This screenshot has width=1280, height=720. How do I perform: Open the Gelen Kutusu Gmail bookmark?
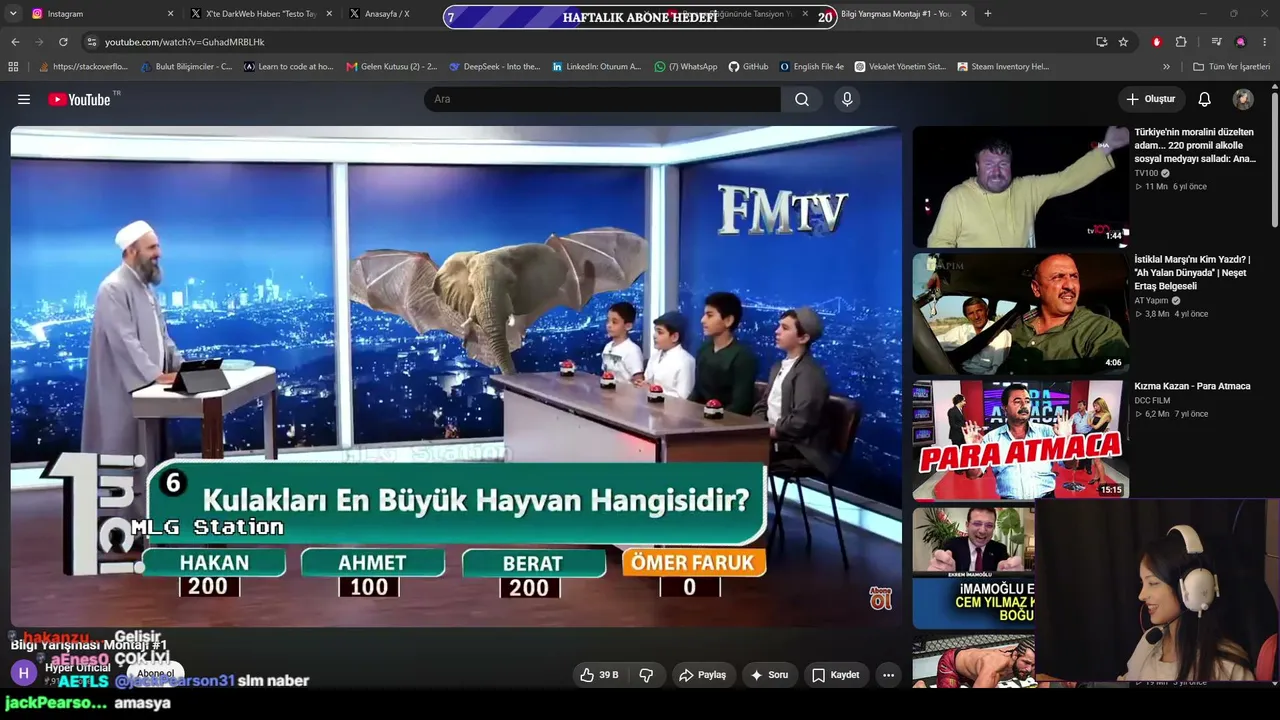[x=392, y=67]
